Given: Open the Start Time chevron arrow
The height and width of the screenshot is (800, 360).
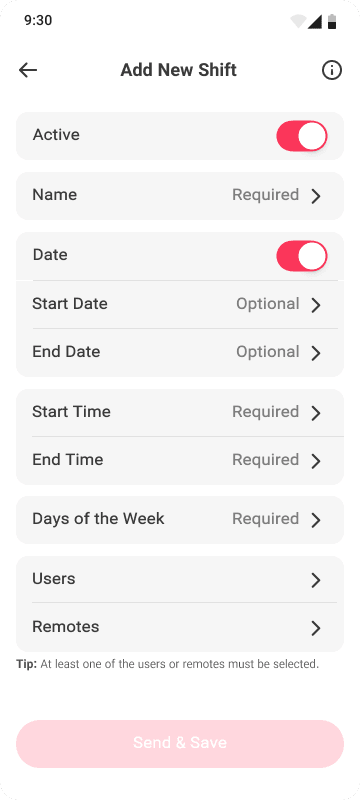Looking at the screenshot, I should coord(316,413).
